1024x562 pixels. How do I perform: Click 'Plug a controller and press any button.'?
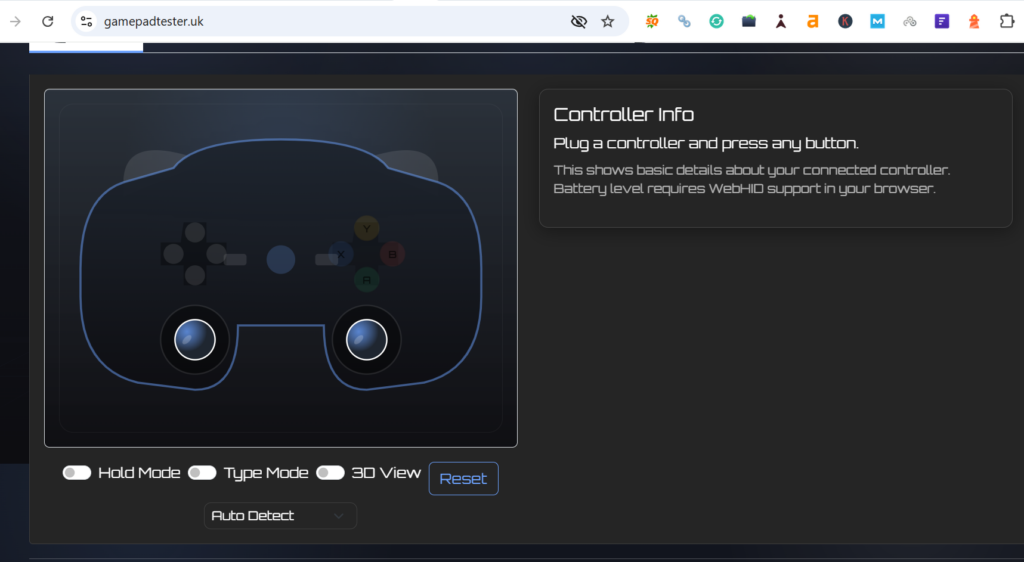706,143
